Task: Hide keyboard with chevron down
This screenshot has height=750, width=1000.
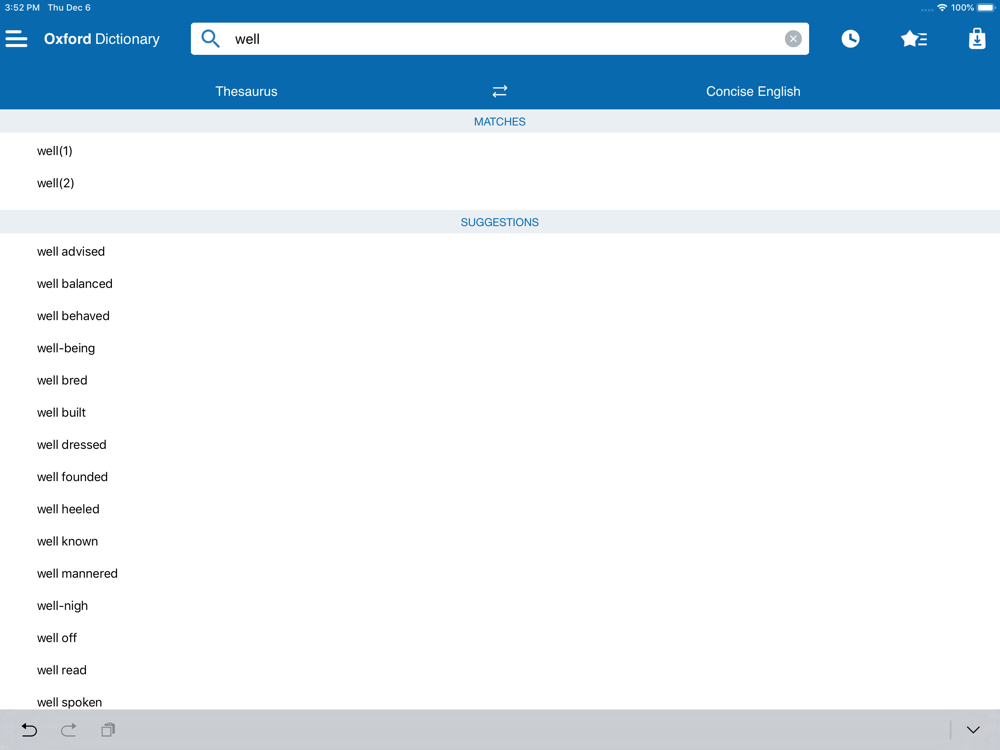Action: (973, 730)
